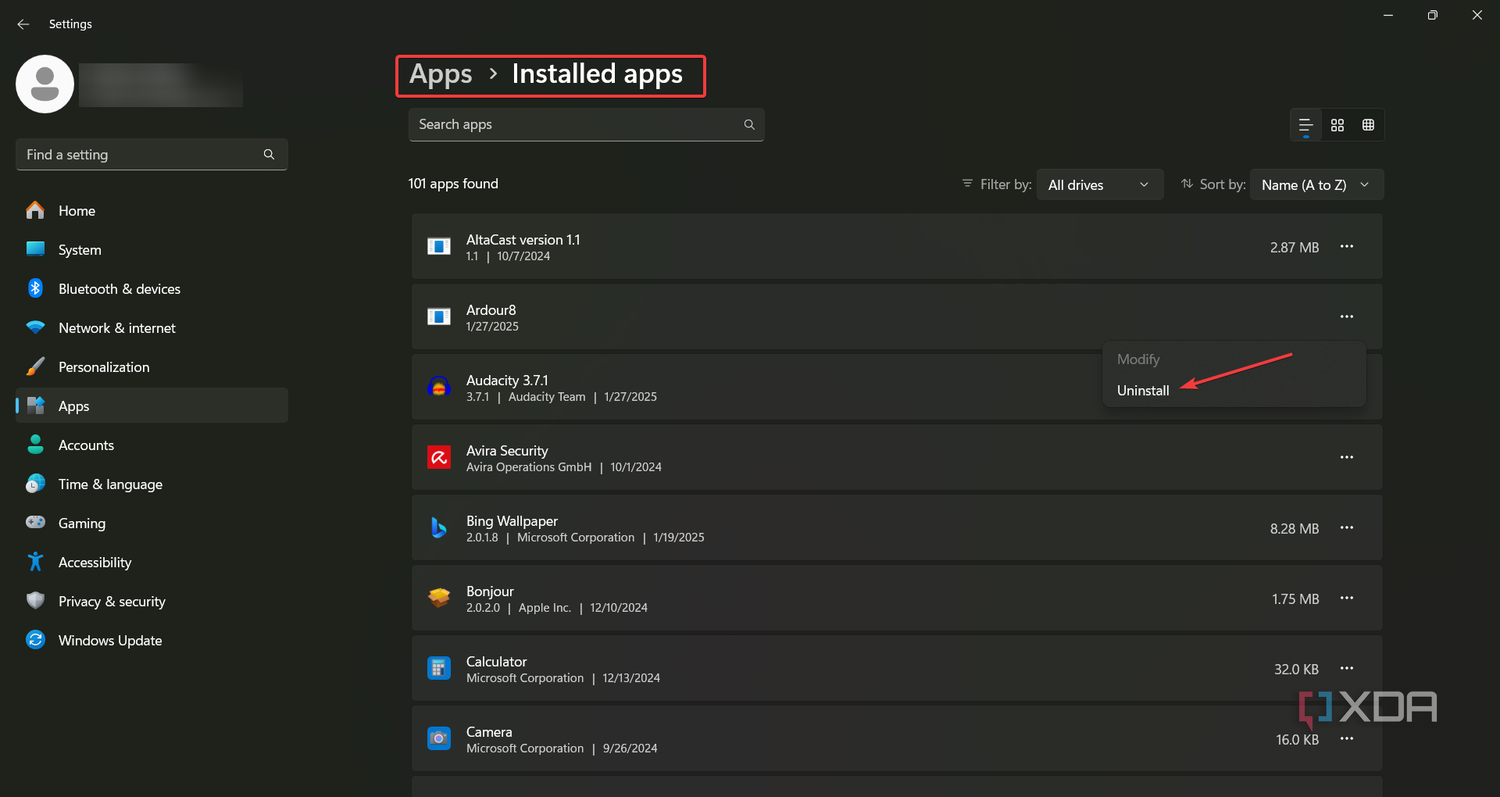Screen dimensions: 1500x797
Task: Click the Avira Security app icon
Action: [x=439, y=457]
